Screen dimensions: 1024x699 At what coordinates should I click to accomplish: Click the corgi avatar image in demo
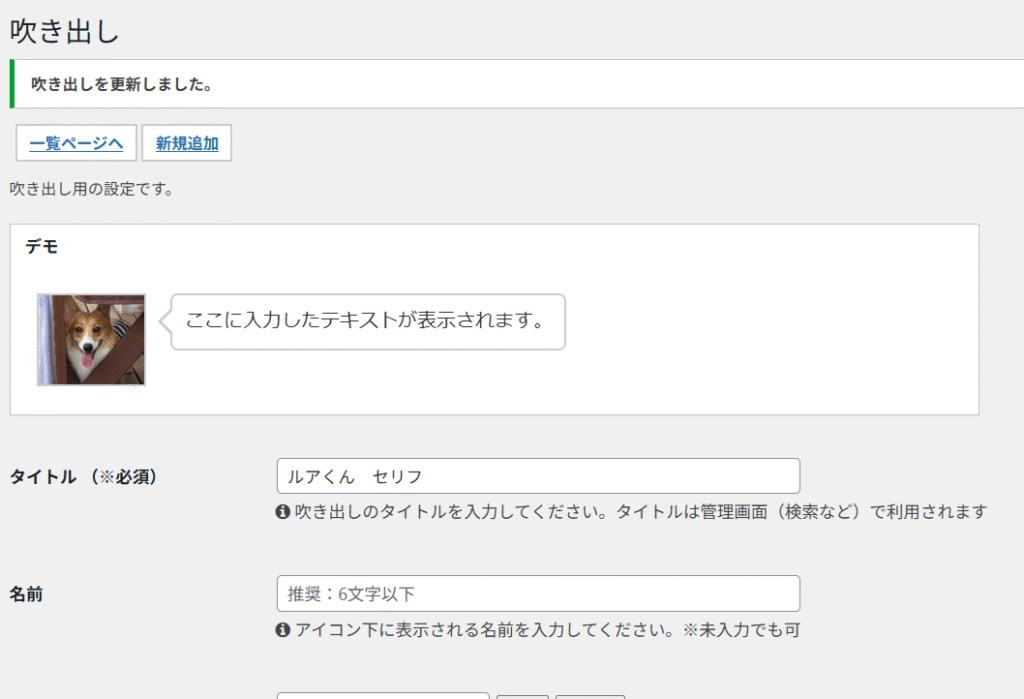click(92, 340)
